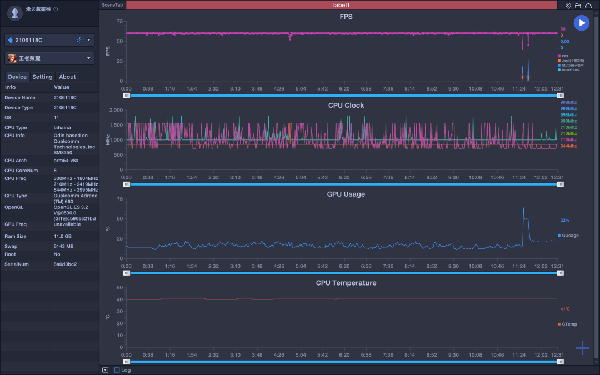The image size is (600, 375).
Task: Select the SceneTab label
Action: pyautogui.click(x=112, y=5)
